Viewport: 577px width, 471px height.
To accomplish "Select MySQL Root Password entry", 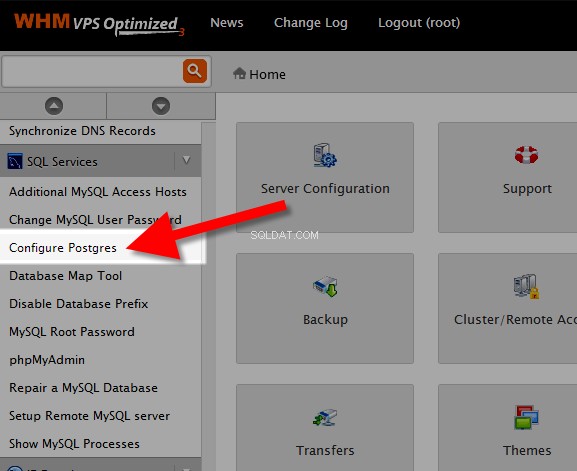I will [72, 332].
